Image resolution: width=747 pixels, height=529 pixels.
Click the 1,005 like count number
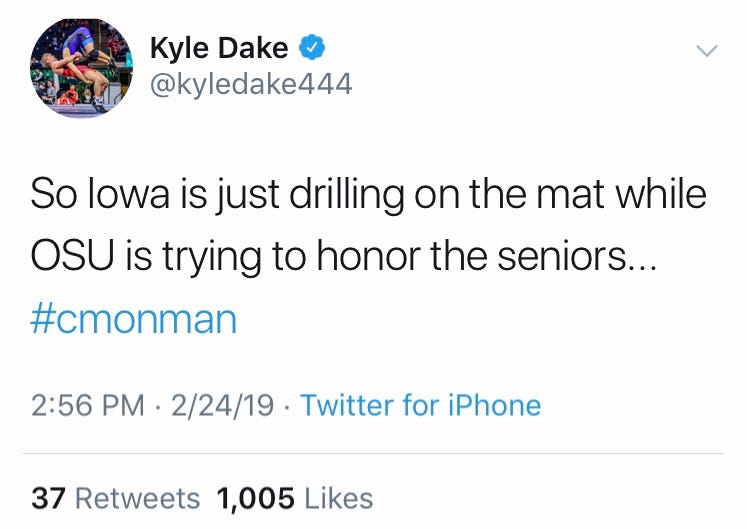(255, 498)
